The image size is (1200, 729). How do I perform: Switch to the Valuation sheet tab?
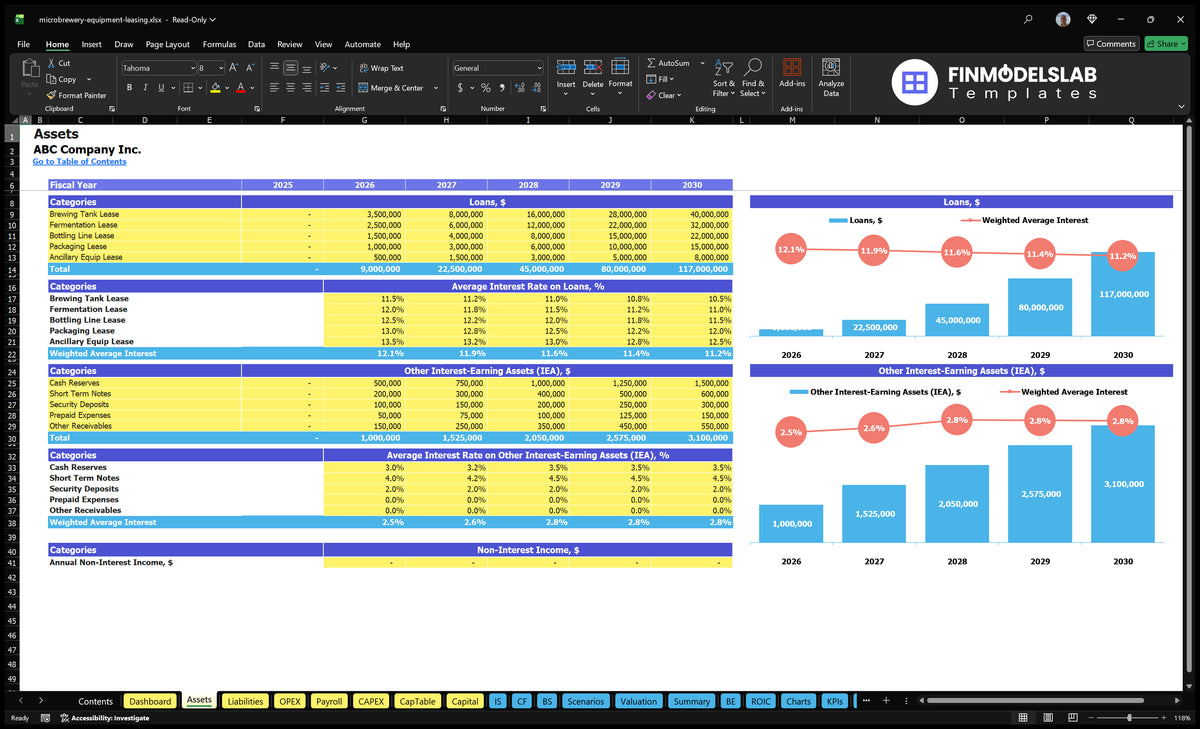coord(638,701)
